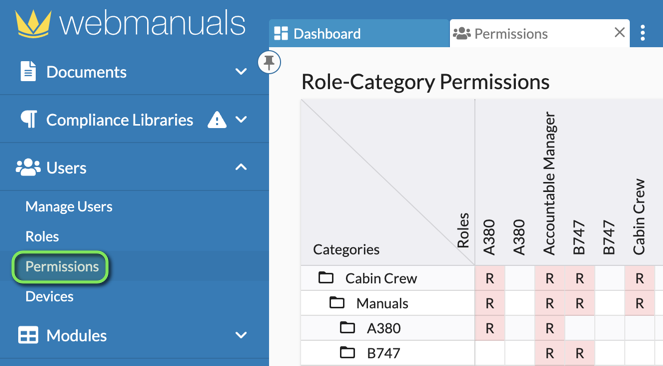Toggle Cabin Crew permission for Accountable Manager
Viewport: 663px width, 366px height.
coord(550,278)
